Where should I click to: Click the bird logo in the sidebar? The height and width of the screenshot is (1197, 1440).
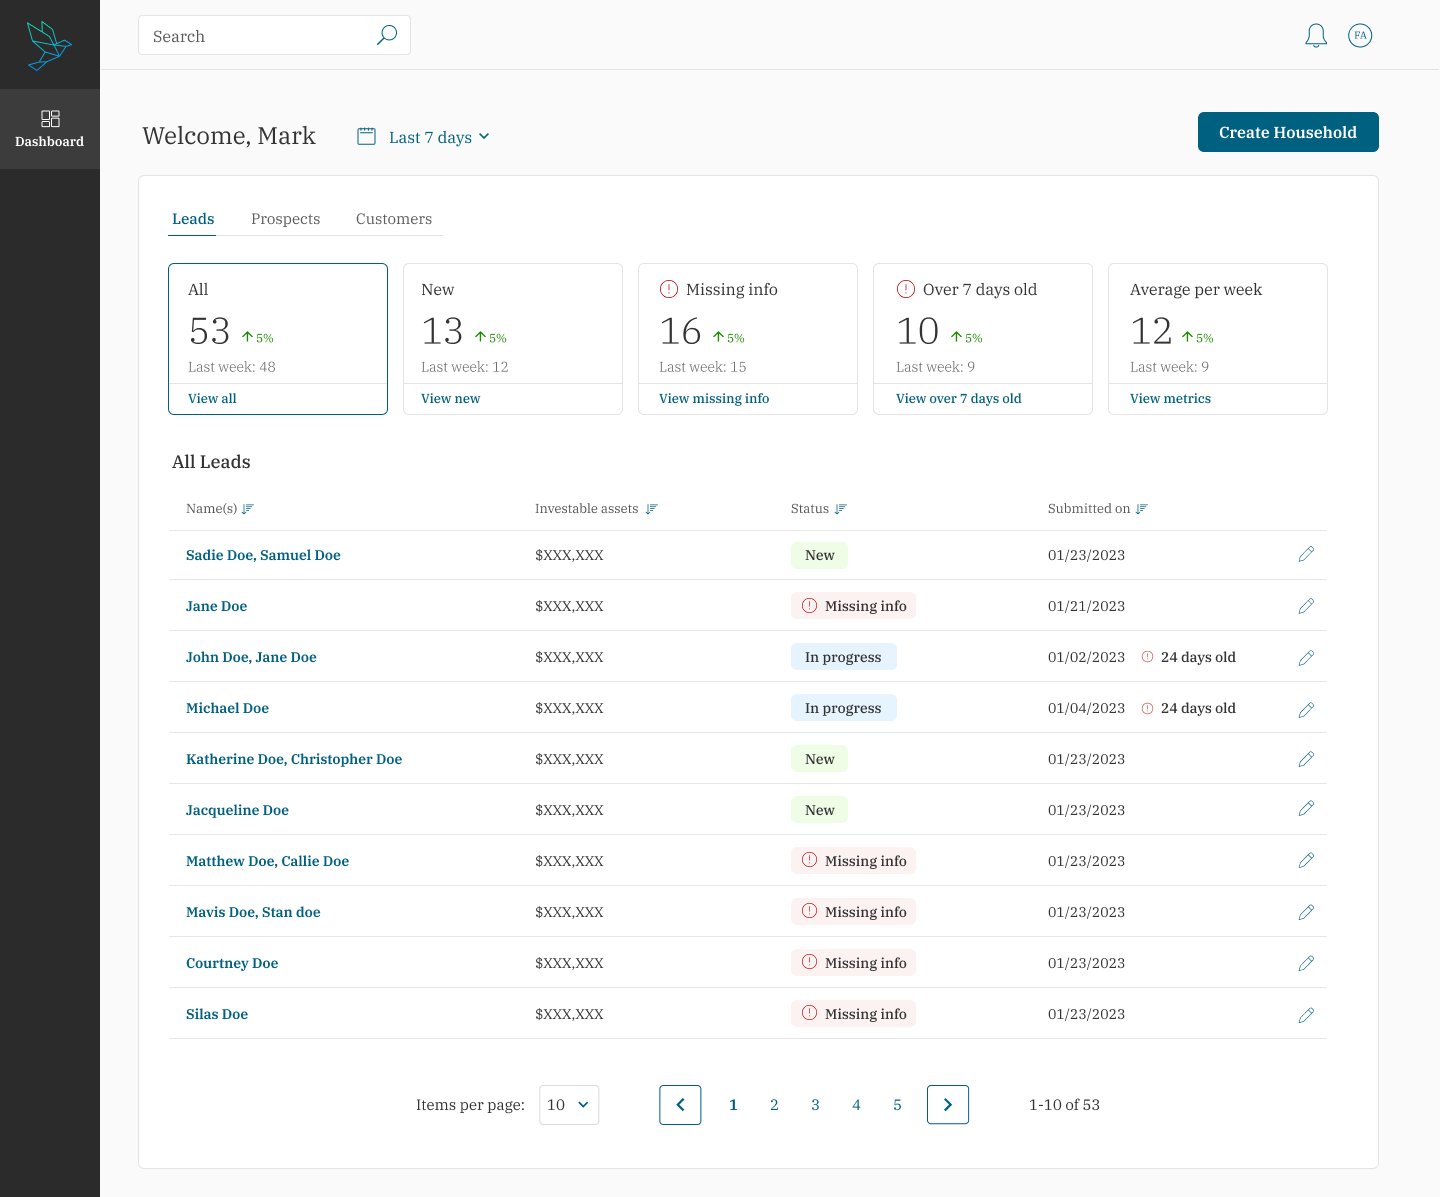50,45
